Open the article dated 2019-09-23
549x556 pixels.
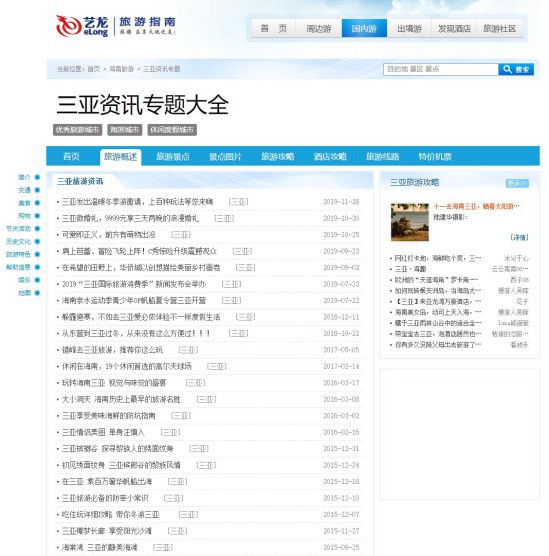click(x=139, y=251)
